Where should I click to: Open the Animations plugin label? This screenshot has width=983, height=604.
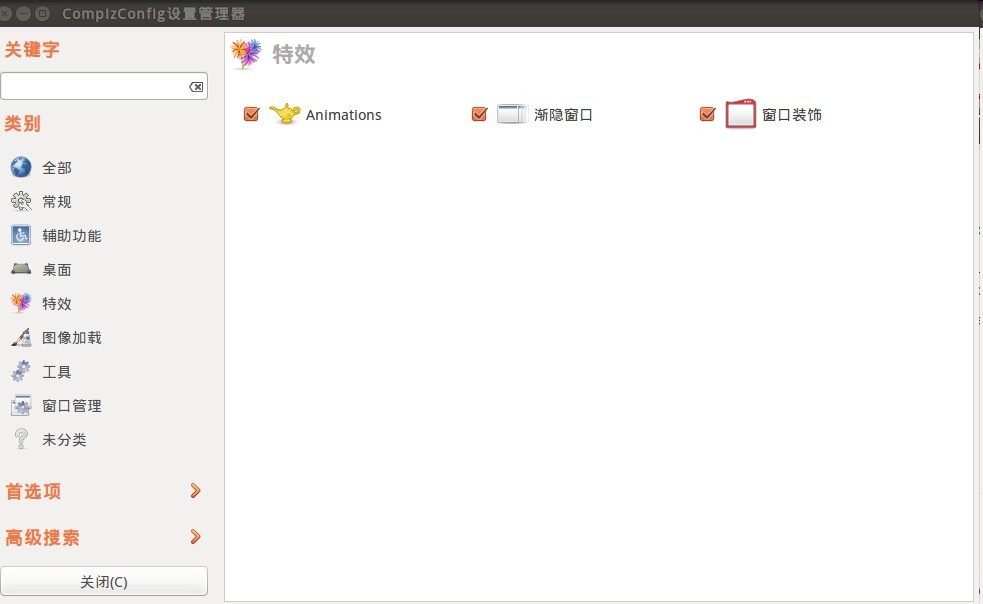point(344,115)
